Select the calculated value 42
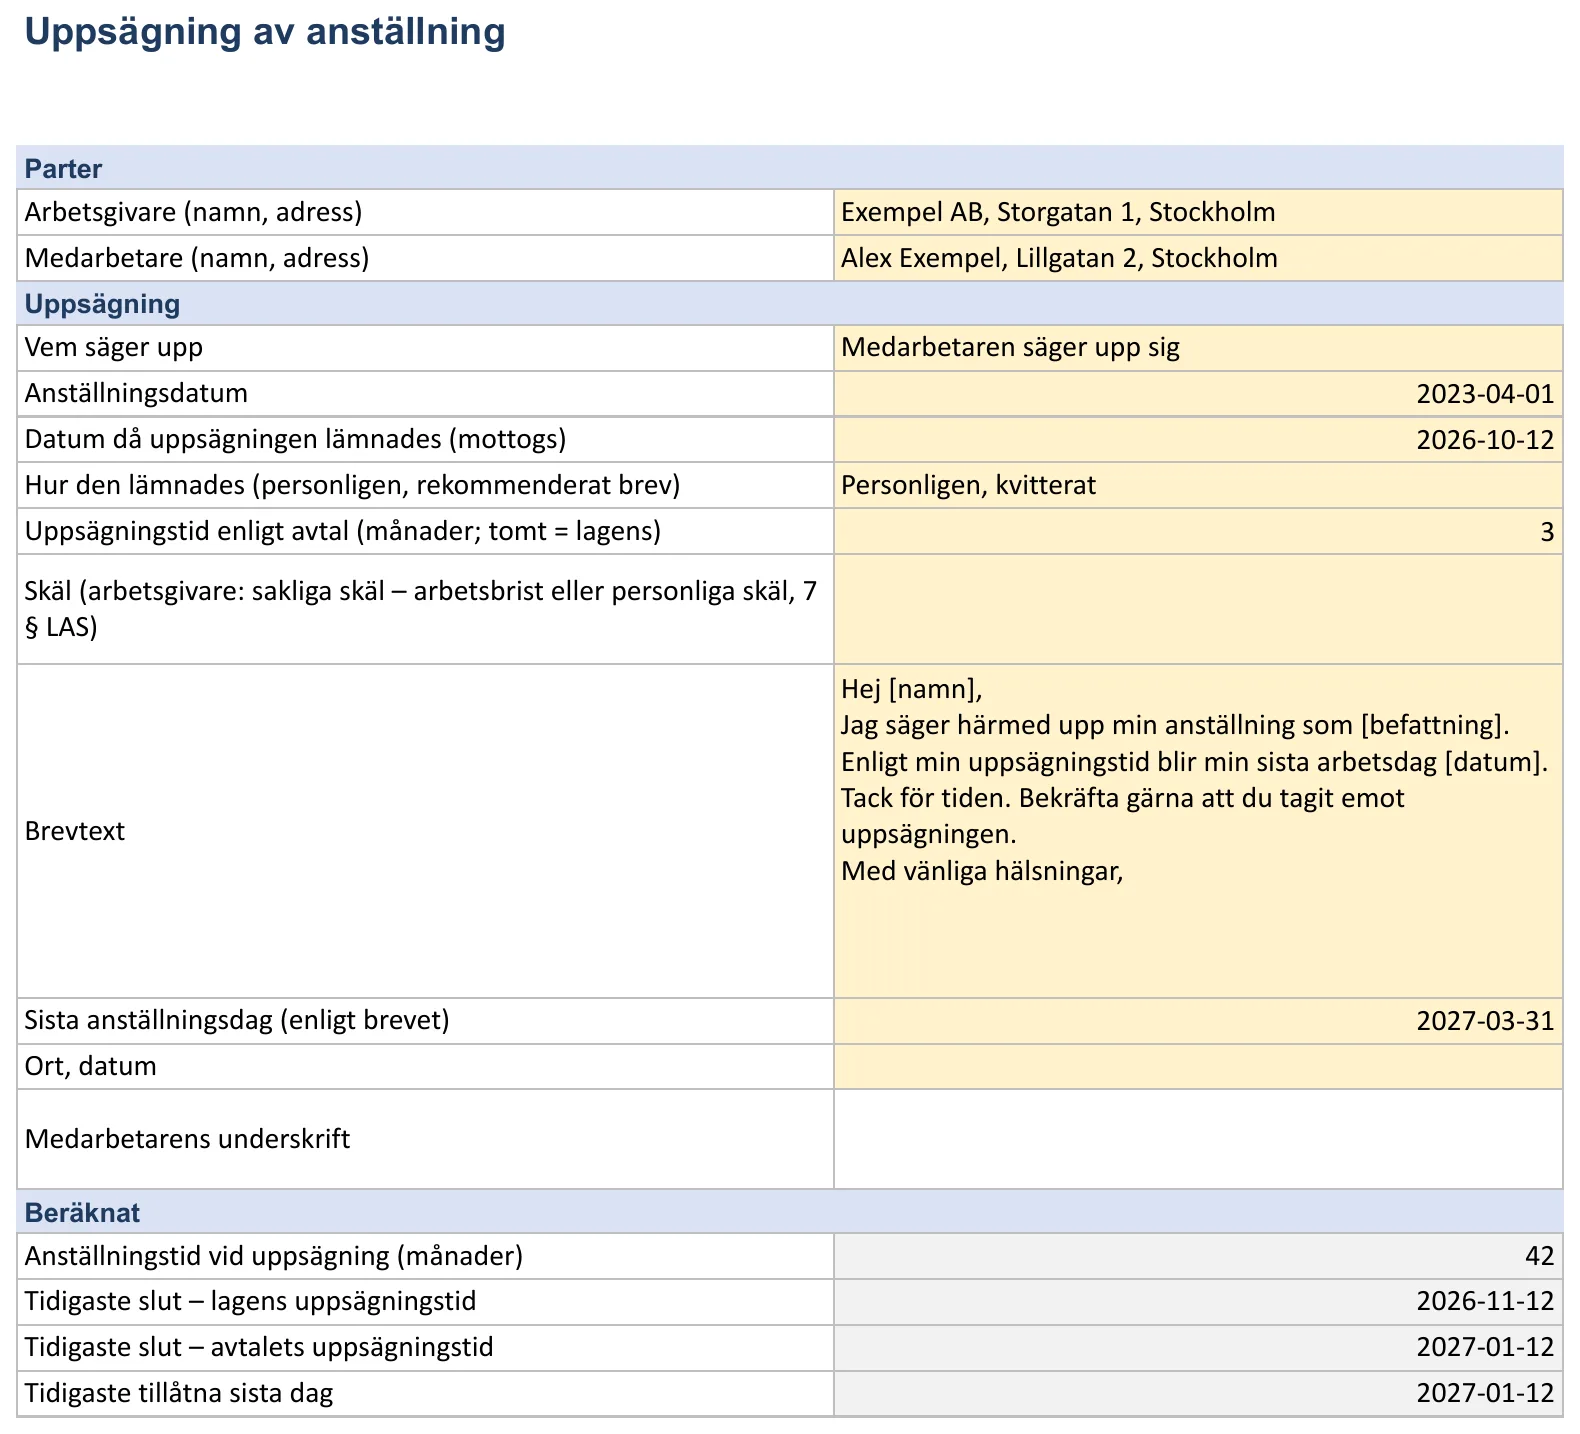Viewport: 1580px width, 1434px height. [1198, 1256]
